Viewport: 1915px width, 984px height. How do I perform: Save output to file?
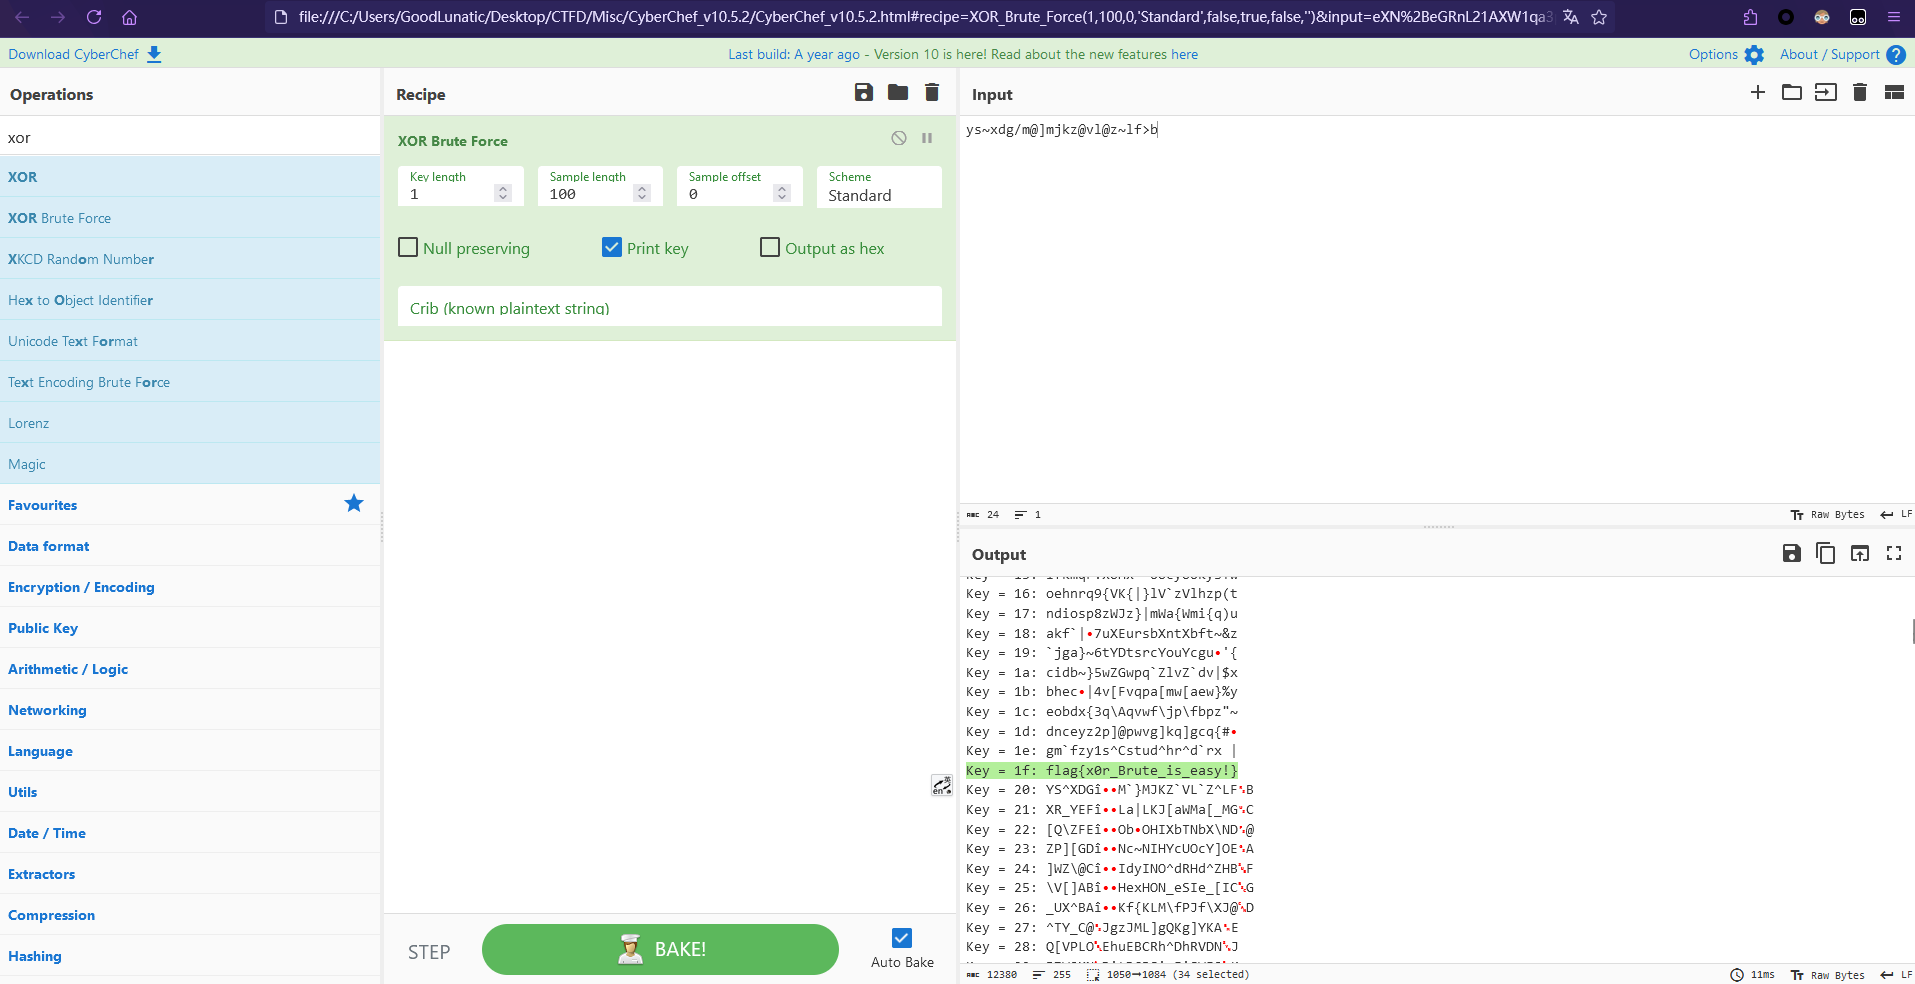(x=1792, y=553)
